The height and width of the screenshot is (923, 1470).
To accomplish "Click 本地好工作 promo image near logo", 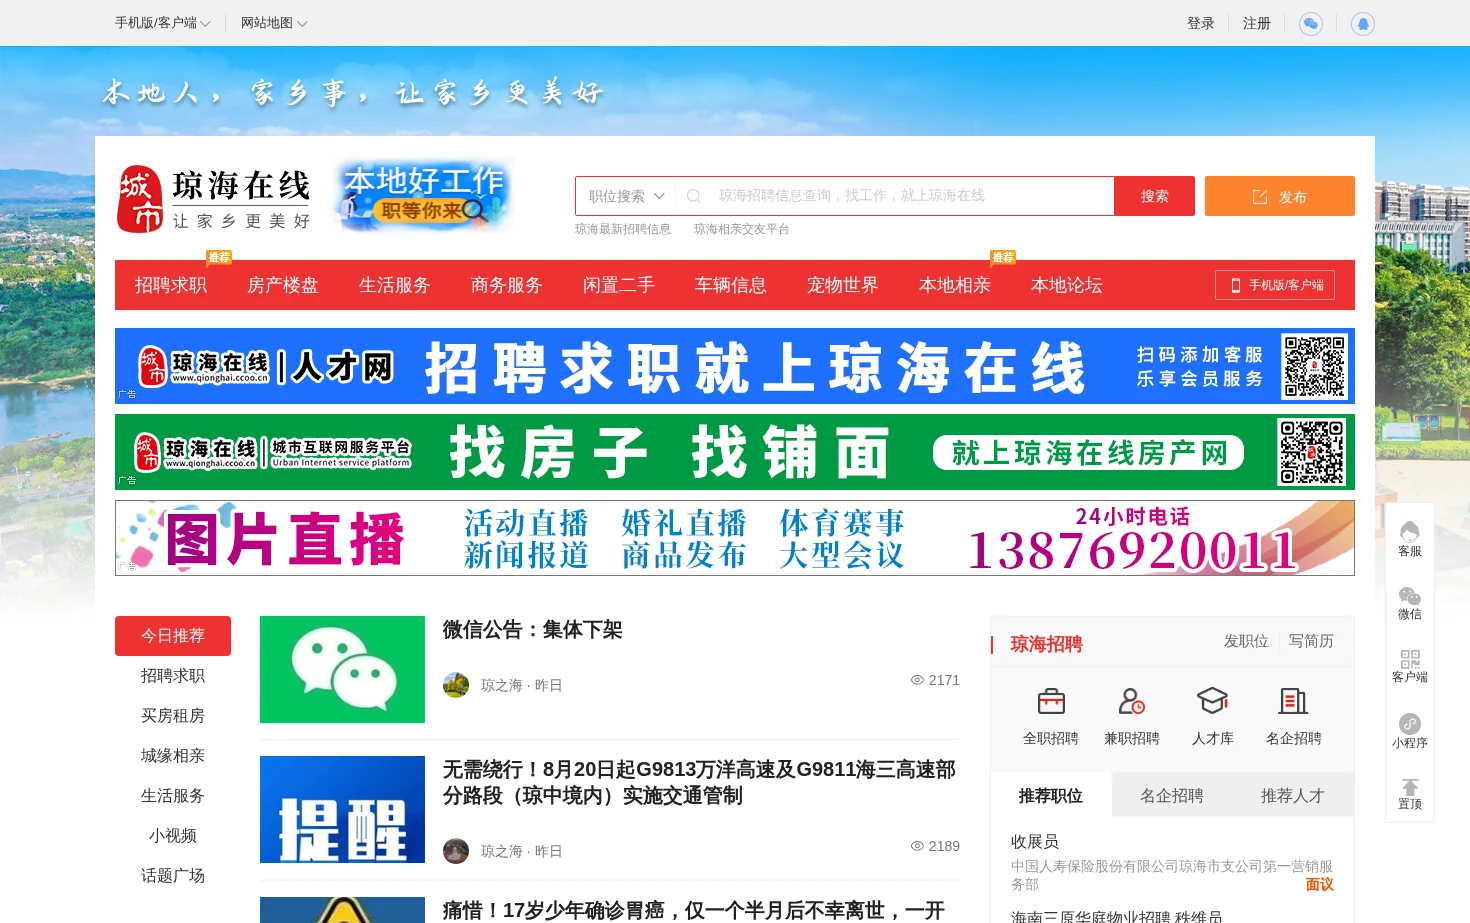I will [x=425, y=196].
